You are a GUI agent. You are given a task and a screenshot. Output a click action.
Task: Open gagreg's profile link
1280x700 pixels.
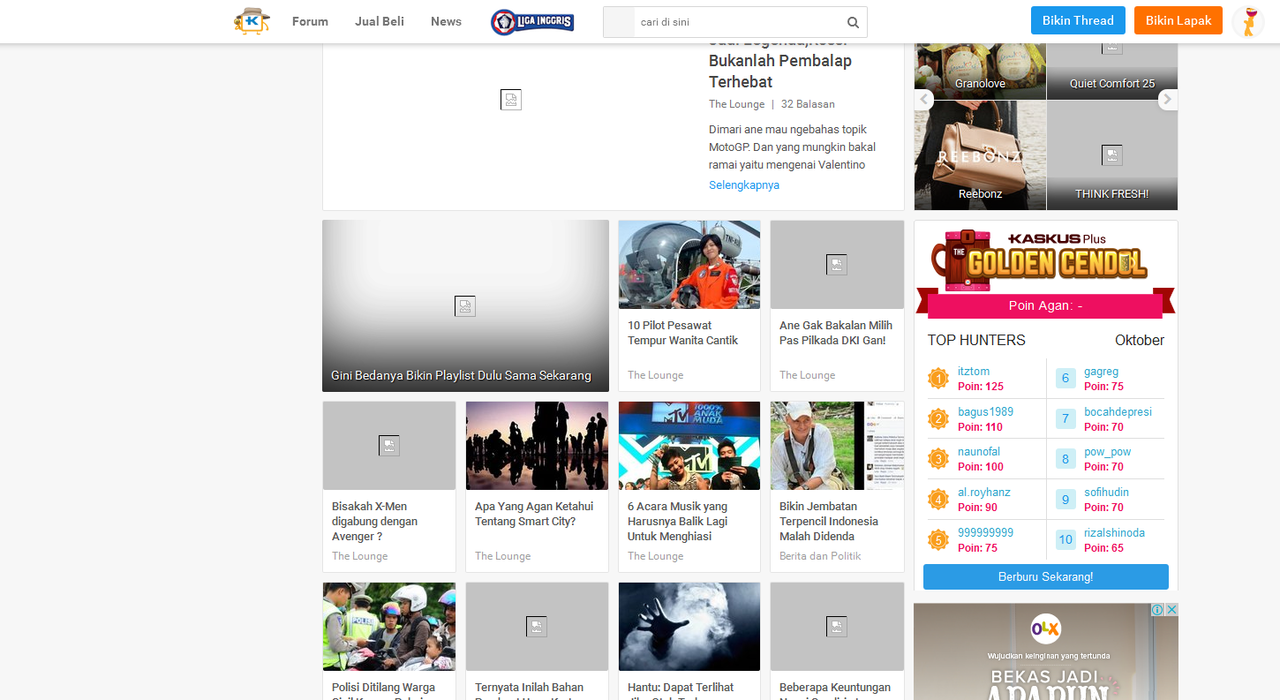pos(1101,371)
